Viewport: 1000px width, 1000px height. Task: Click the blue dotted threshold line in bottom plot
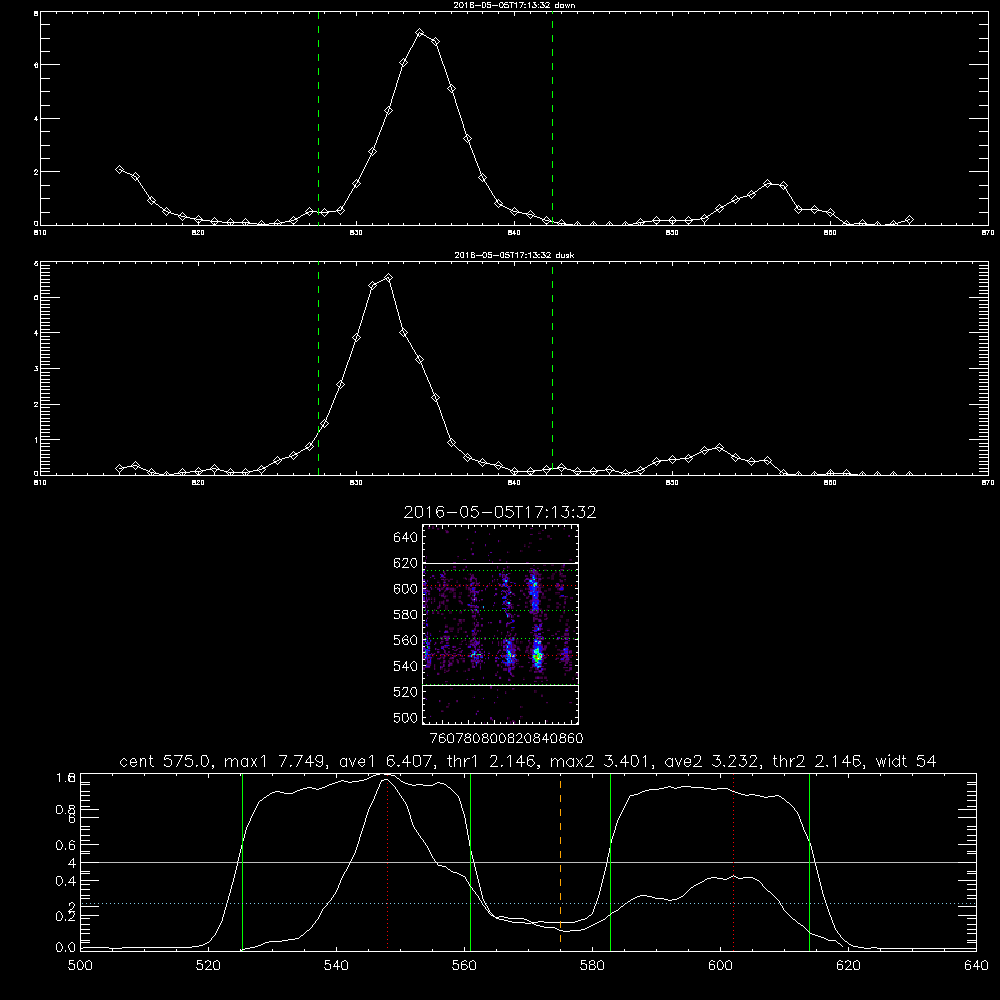tap(529, 904)
